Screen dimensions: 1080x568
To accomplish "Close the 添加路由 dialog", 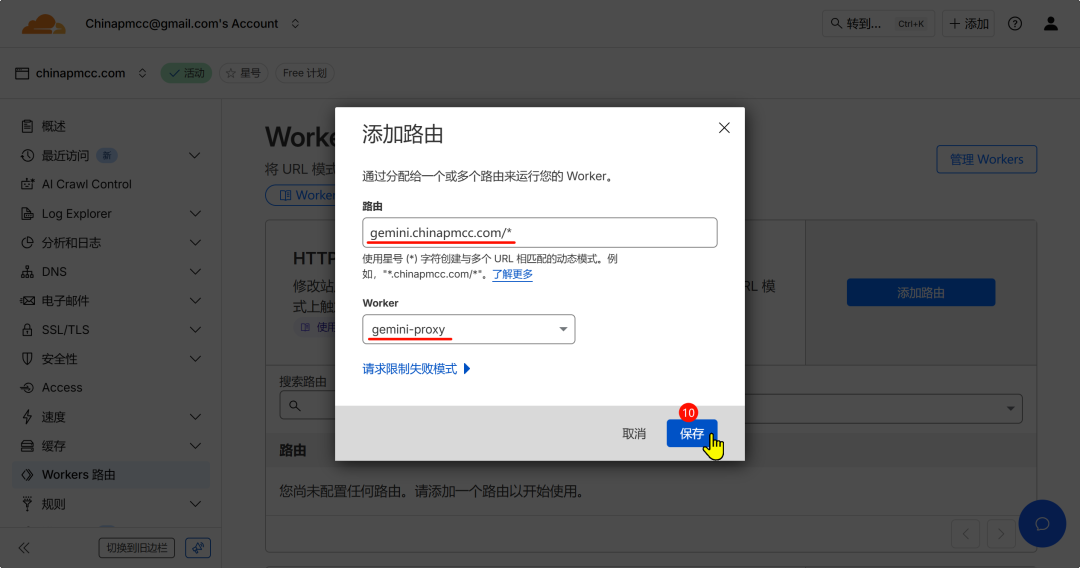I will tap(724, 128).
